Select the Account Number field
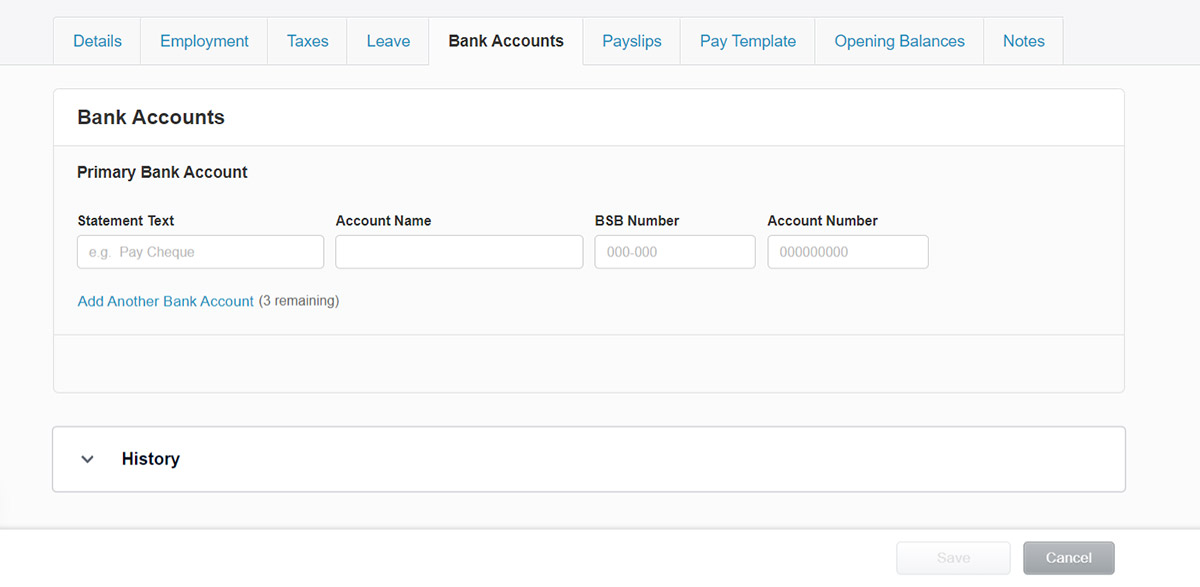The image size is (1200, 587). pos(847,251)
